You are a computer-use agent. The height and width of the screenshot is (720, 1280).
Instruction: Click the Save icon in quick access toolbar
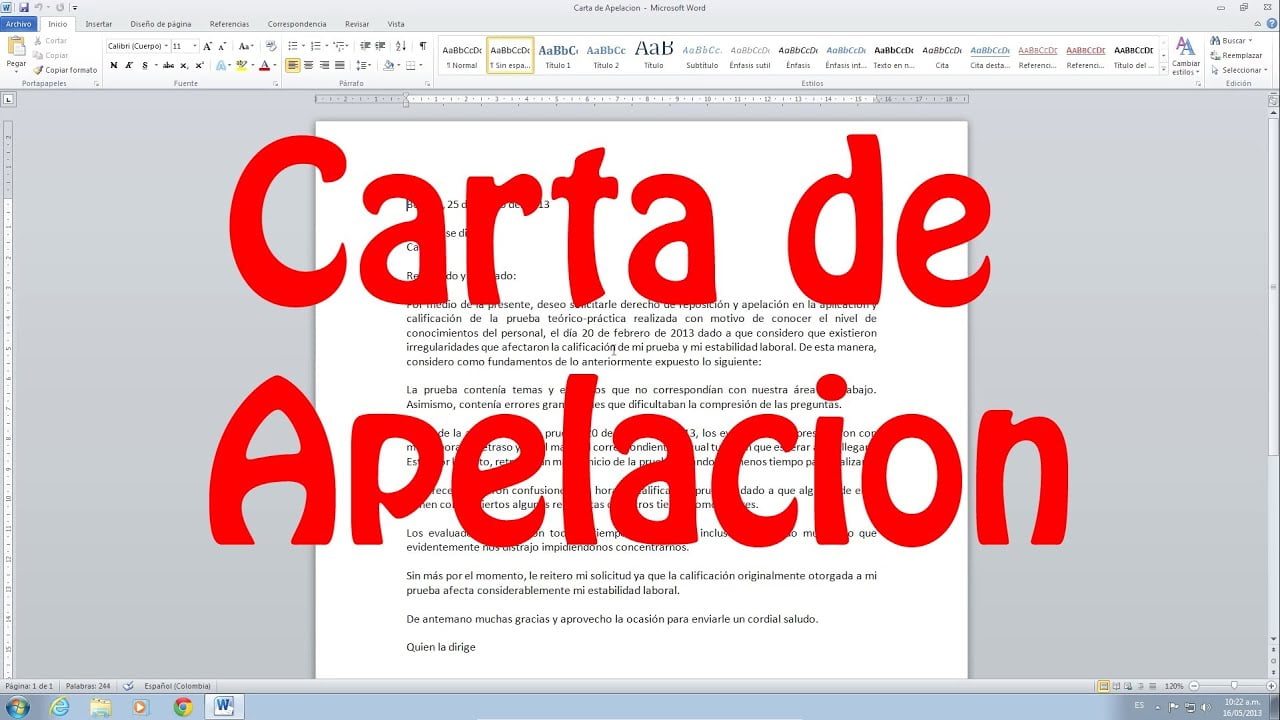point(22,7)
